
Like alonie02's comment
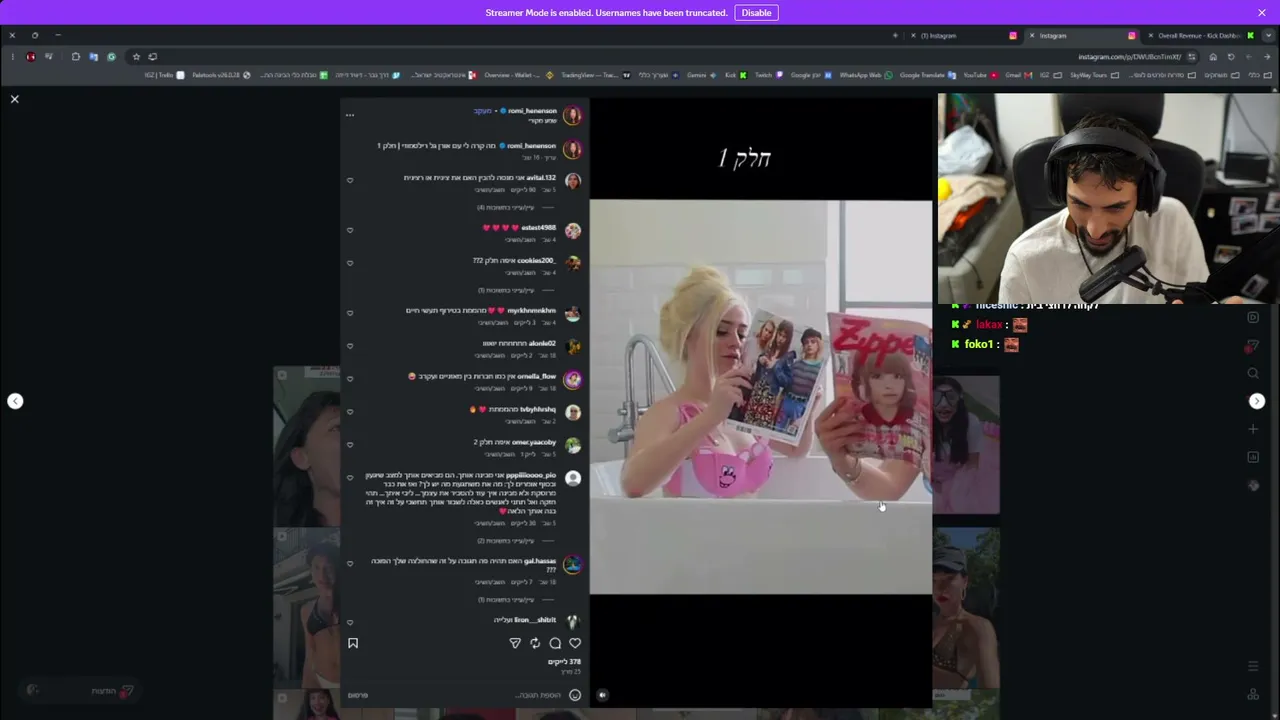pos(350,346)
